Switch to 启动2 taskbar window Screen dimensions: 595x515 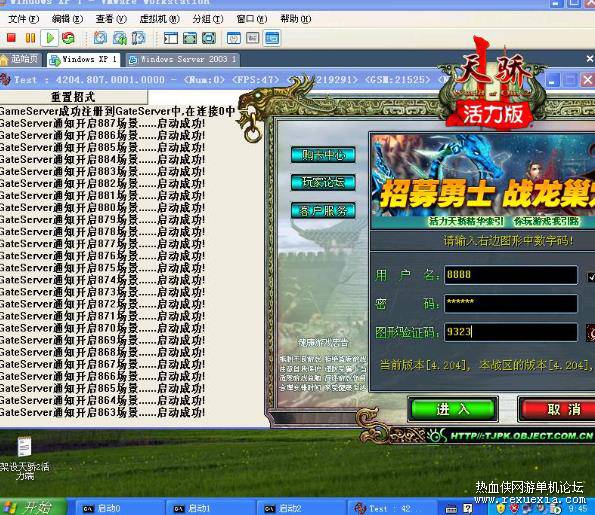point(302,508)
